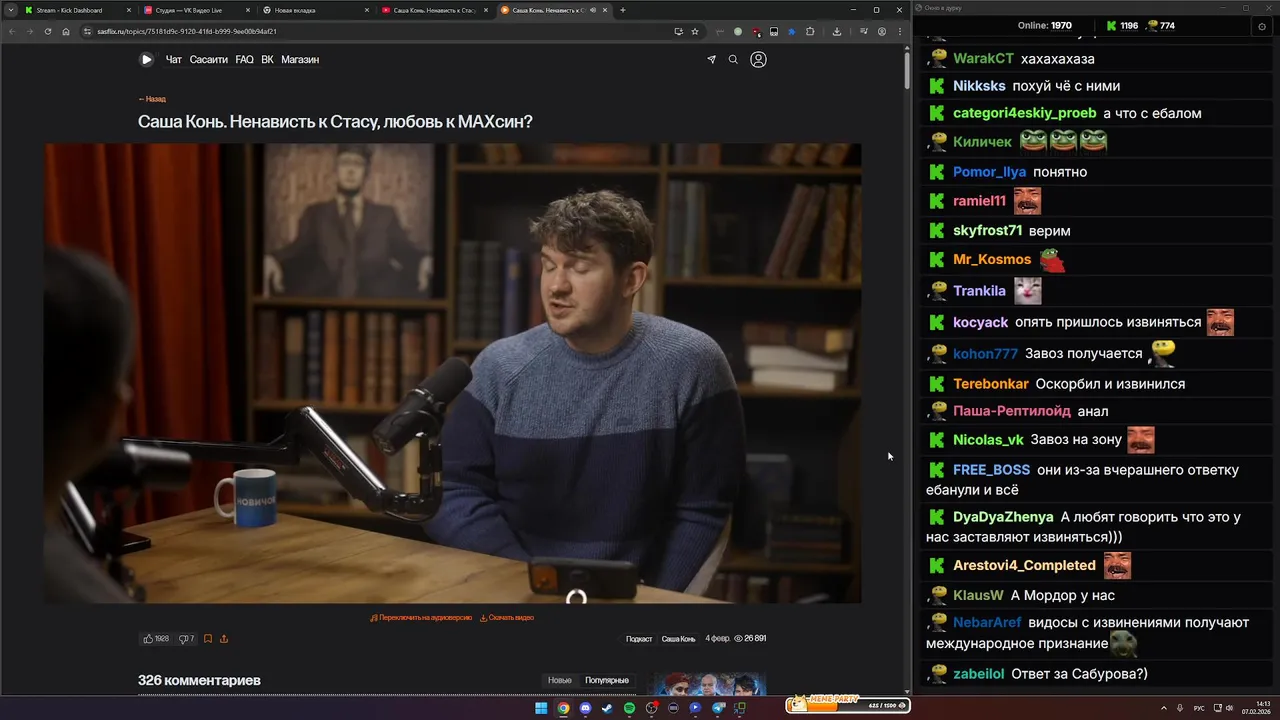This screenshot has height=720, width=1280.
Task: Open site search magnifier icon
Action: [x=733, y=59]
